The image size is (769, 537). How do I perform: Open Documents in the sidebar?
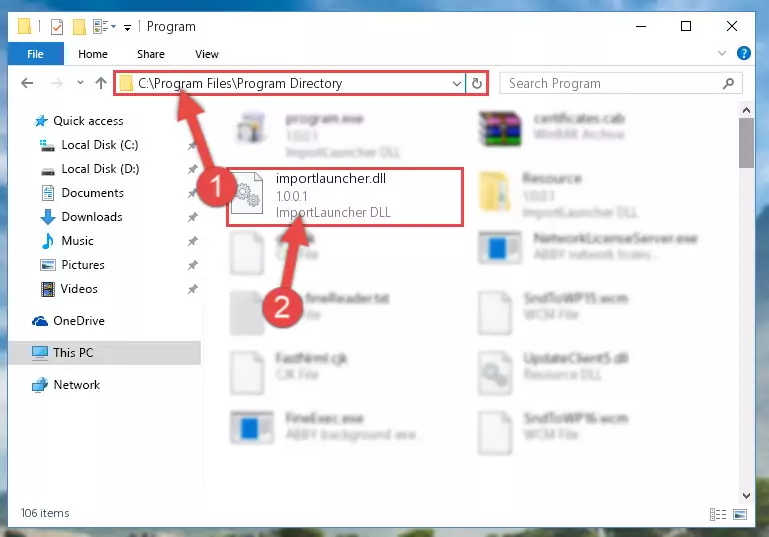click(82, 193)
